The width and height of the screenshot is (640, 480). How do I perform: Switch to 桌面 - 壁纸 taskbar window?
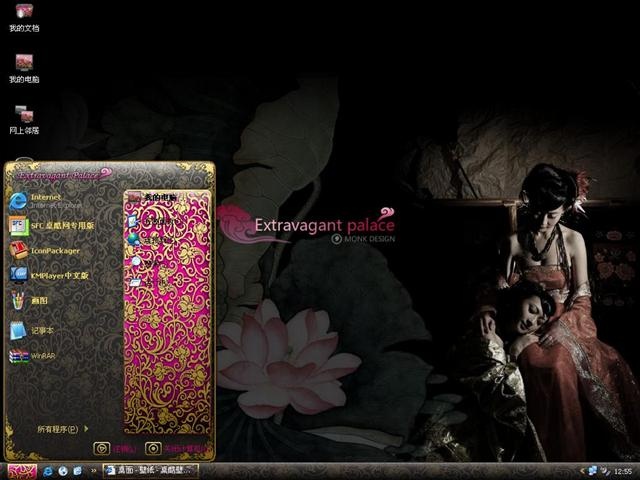coord(150,471)
